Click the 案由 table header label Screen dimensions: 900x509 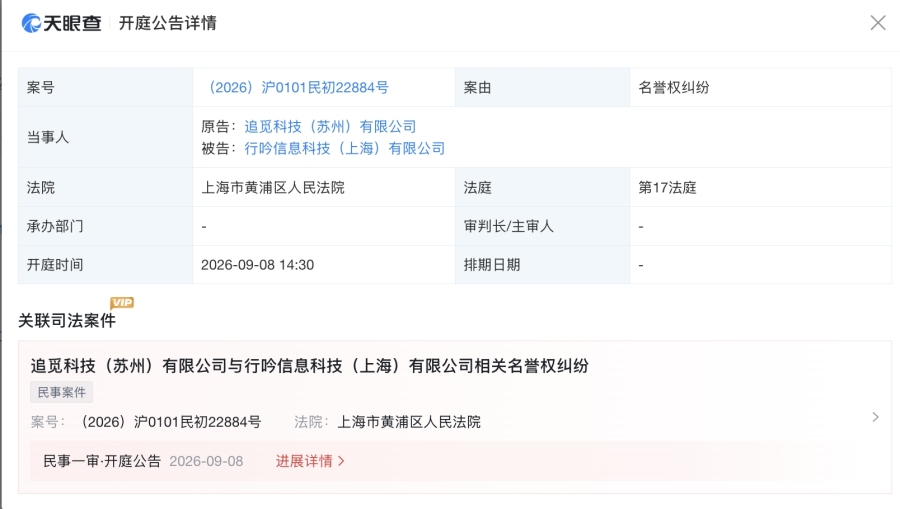tap(478, 87)
